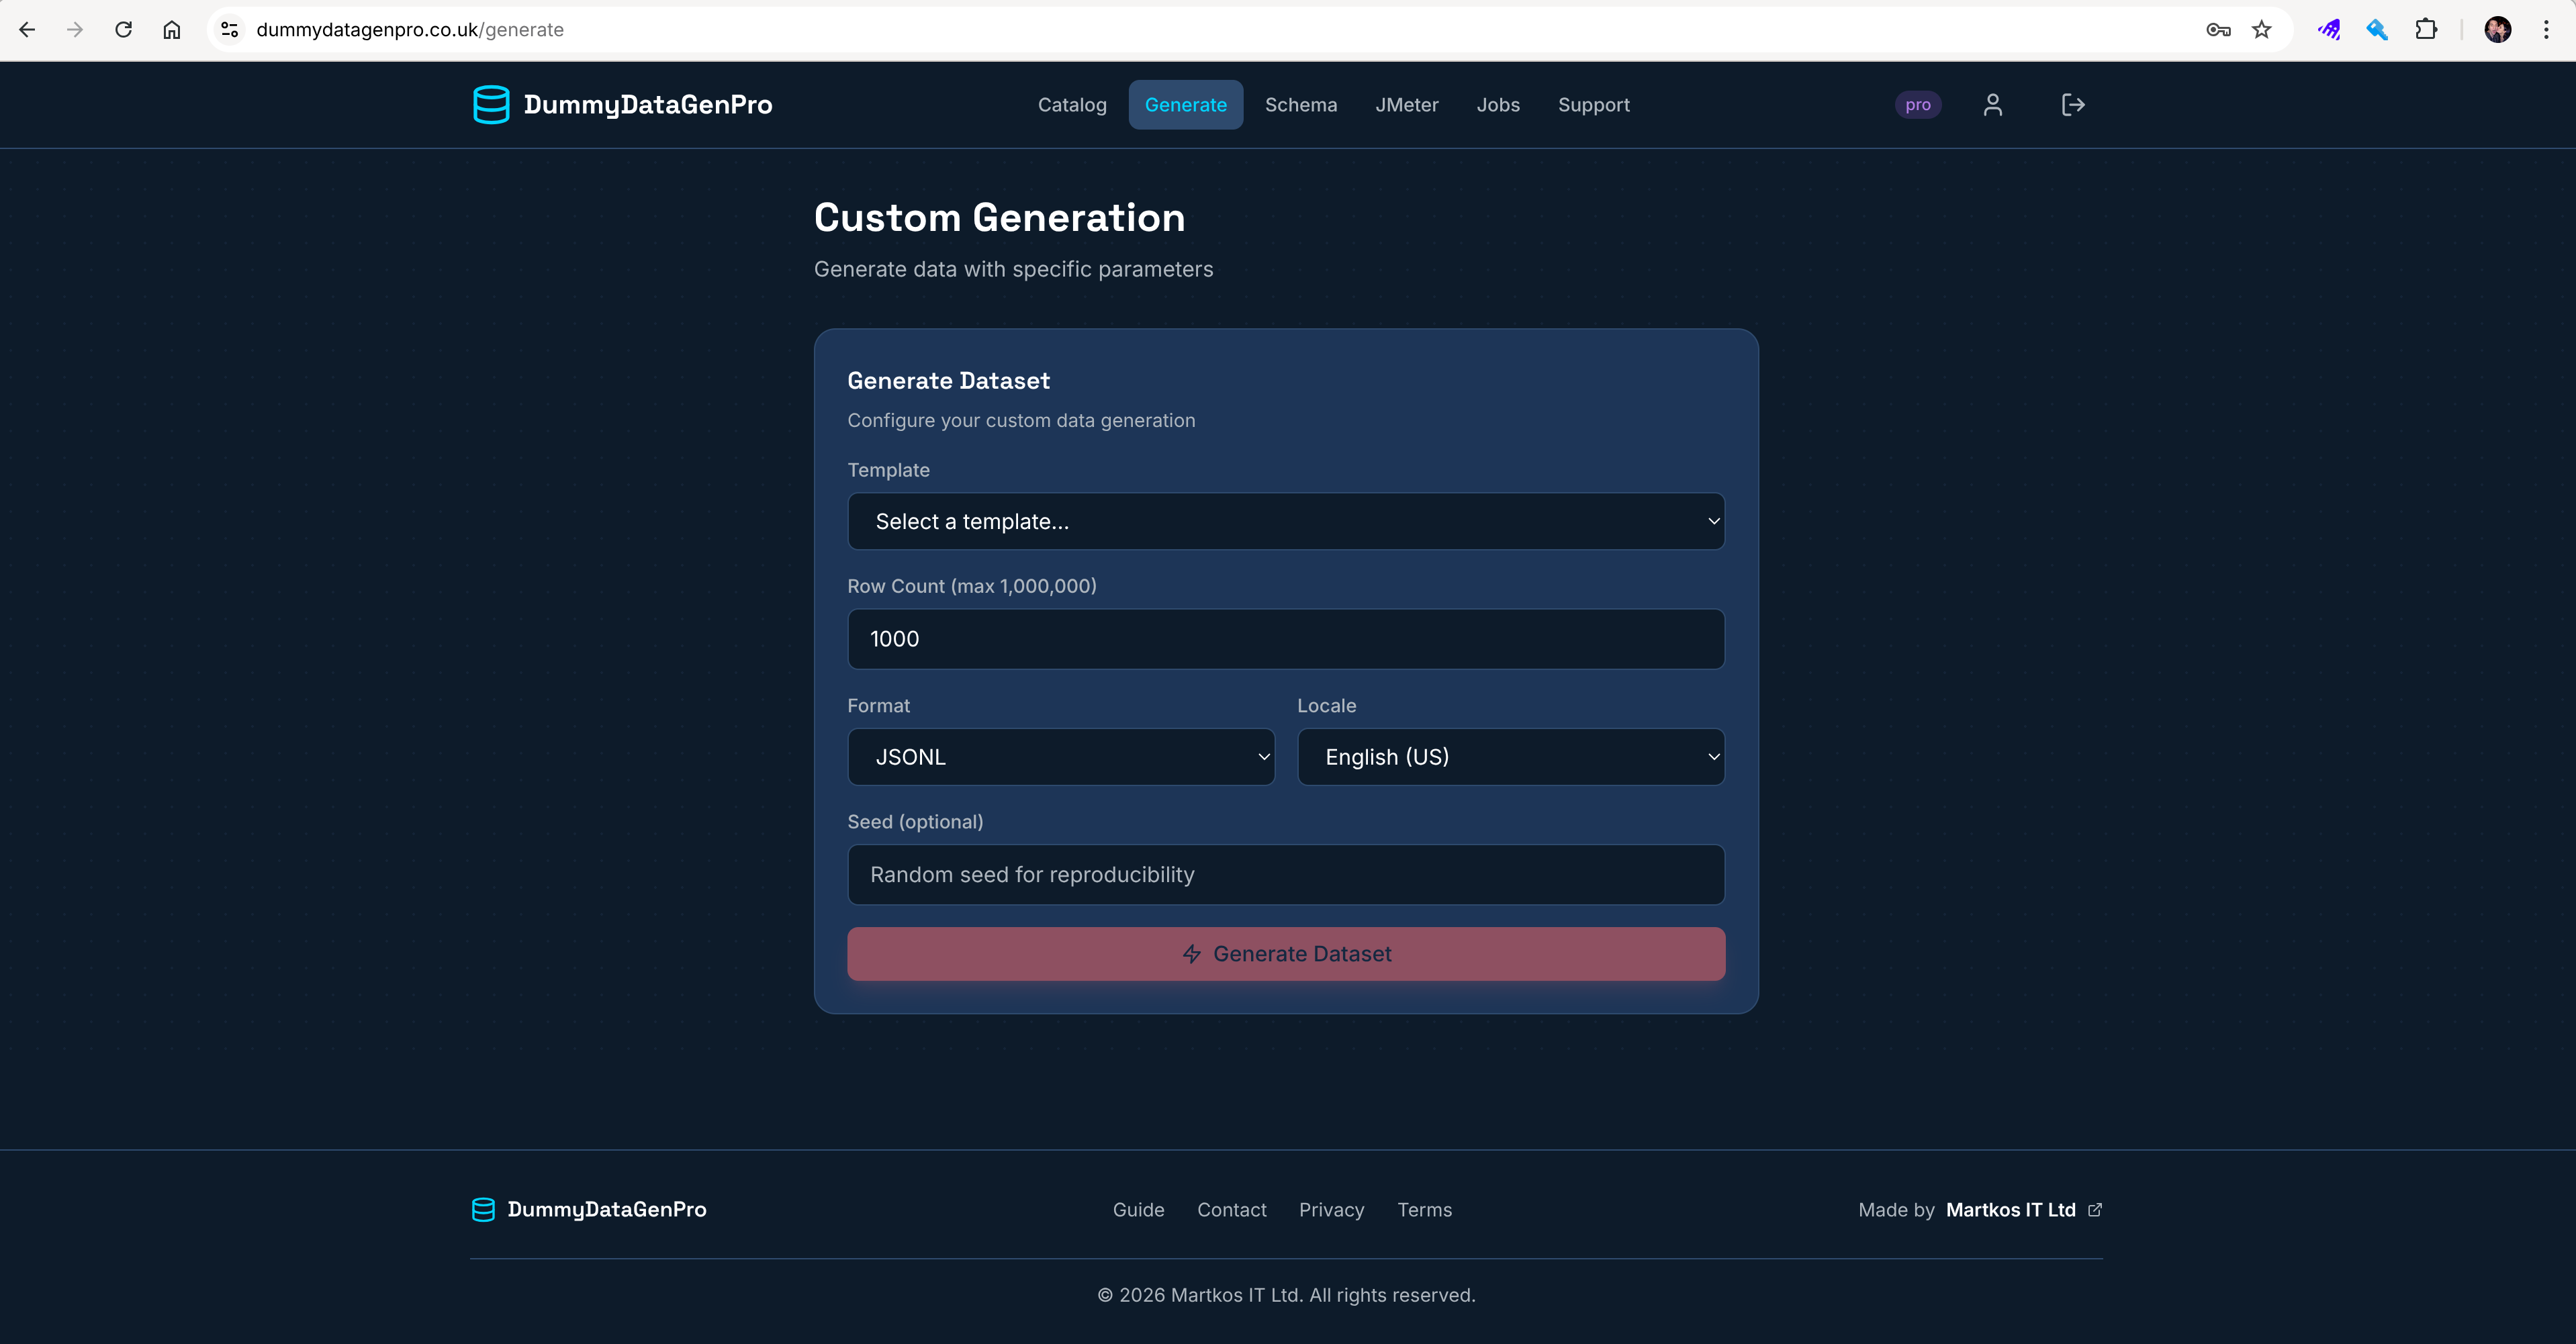Click the pro badge in the navbar
This screenshot has width=2576, height=1344.
click(1917, 104)
